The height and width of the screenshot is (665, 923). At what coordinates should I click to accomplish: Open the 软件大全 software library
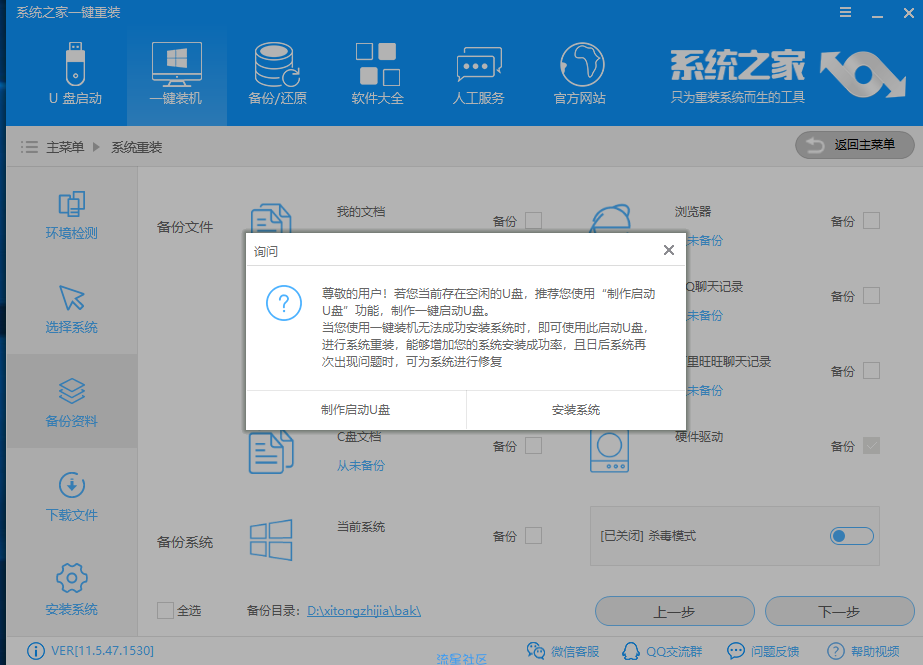tap(377, 74)
